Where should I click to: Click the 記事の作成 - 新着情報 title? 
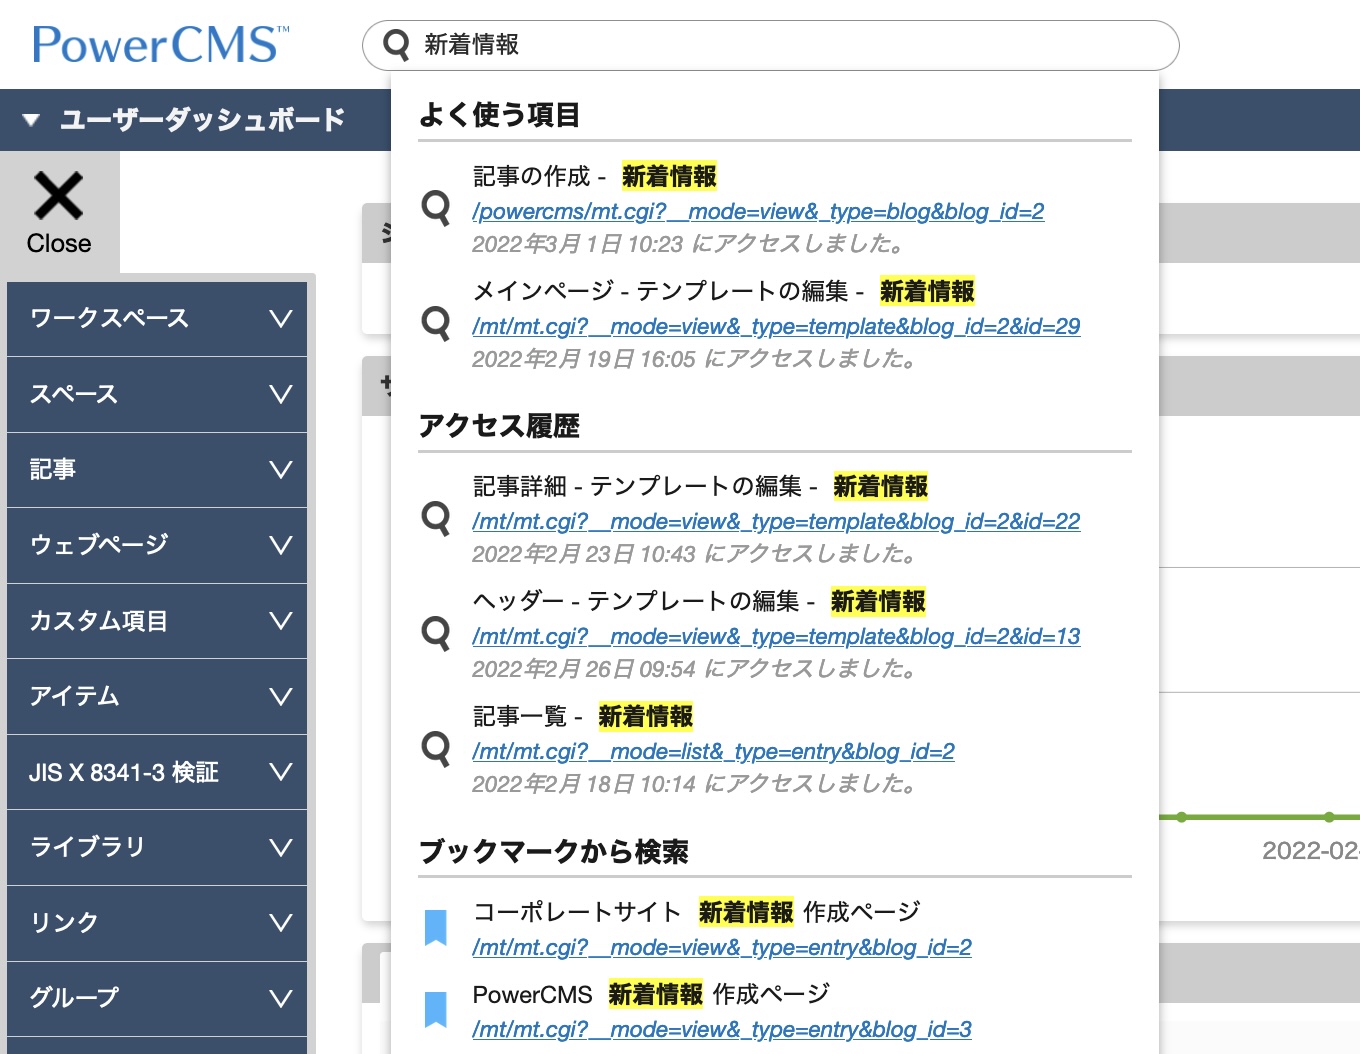595,177
